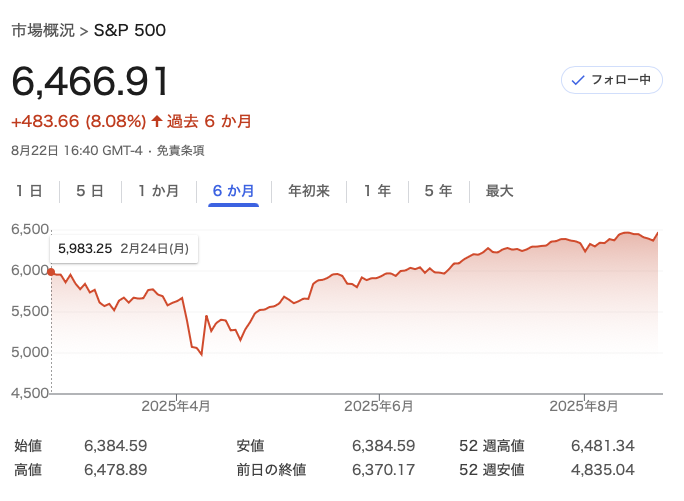684x501 pixels.
Task: Switch to 5 年 range tab
Action: point(438,190)
